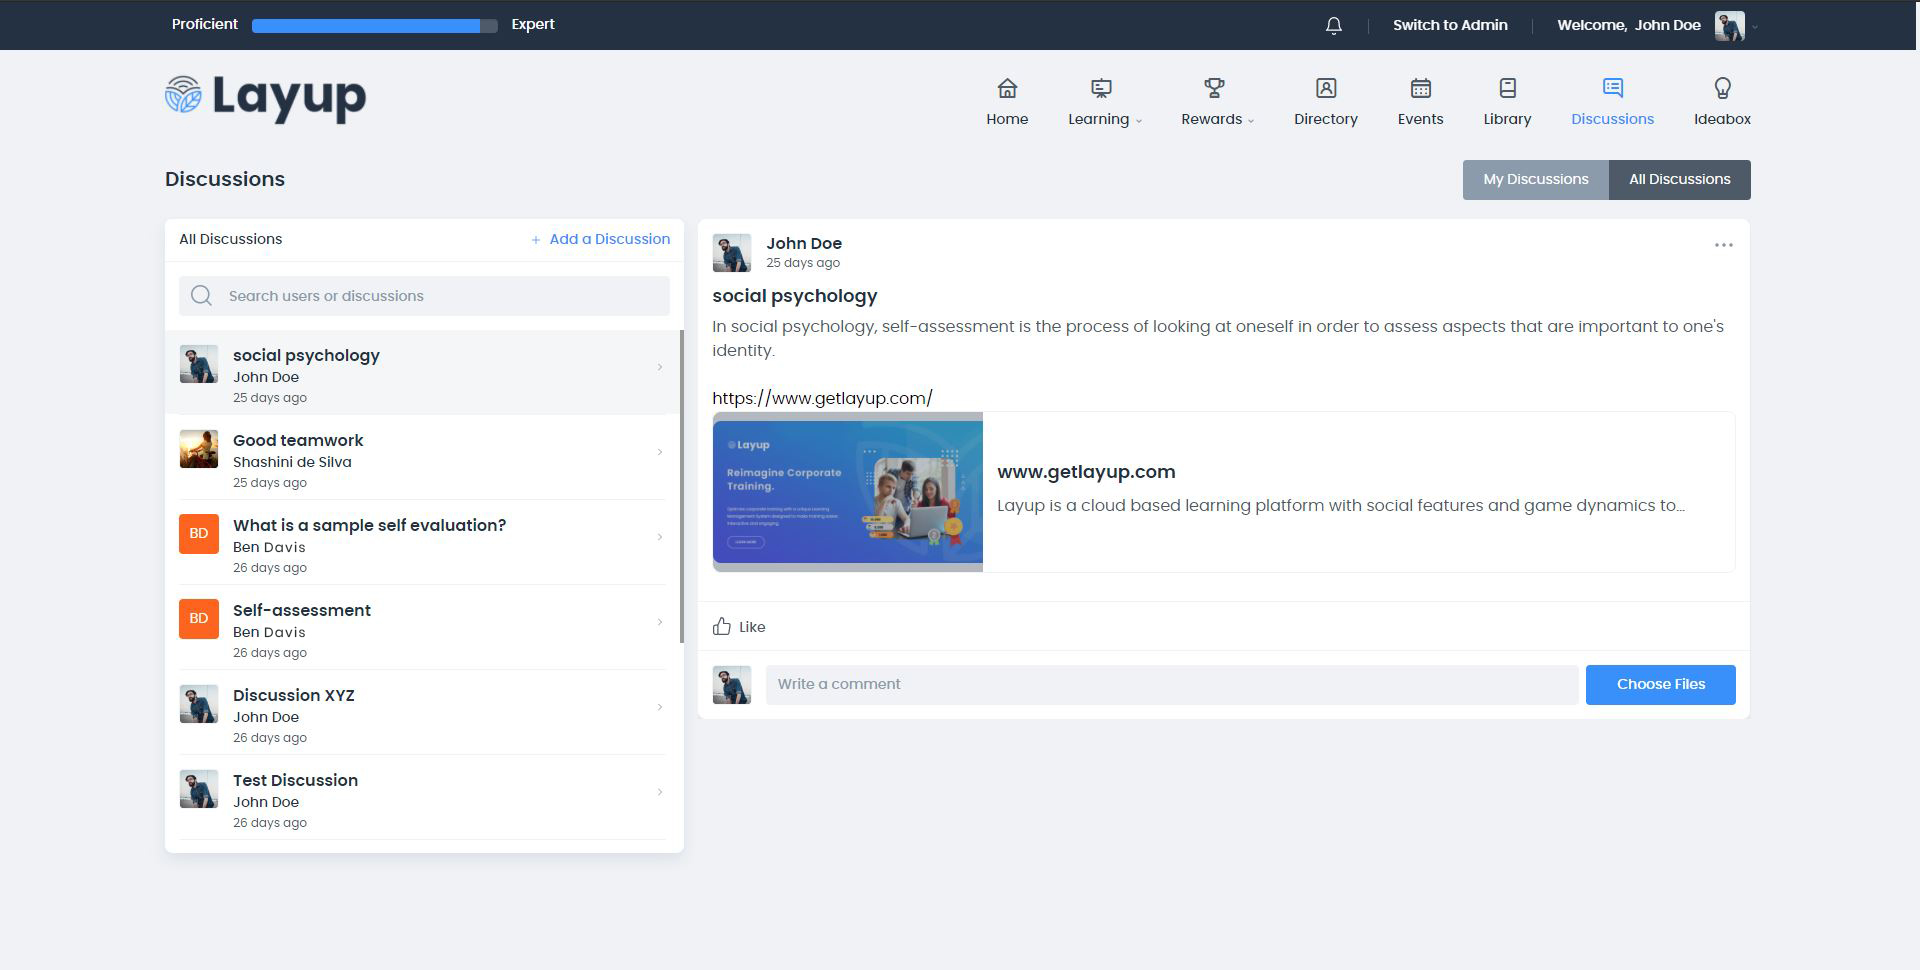
Task: Open the Home nav icon
Action: pyautogui.click(x=1006, y=89)
